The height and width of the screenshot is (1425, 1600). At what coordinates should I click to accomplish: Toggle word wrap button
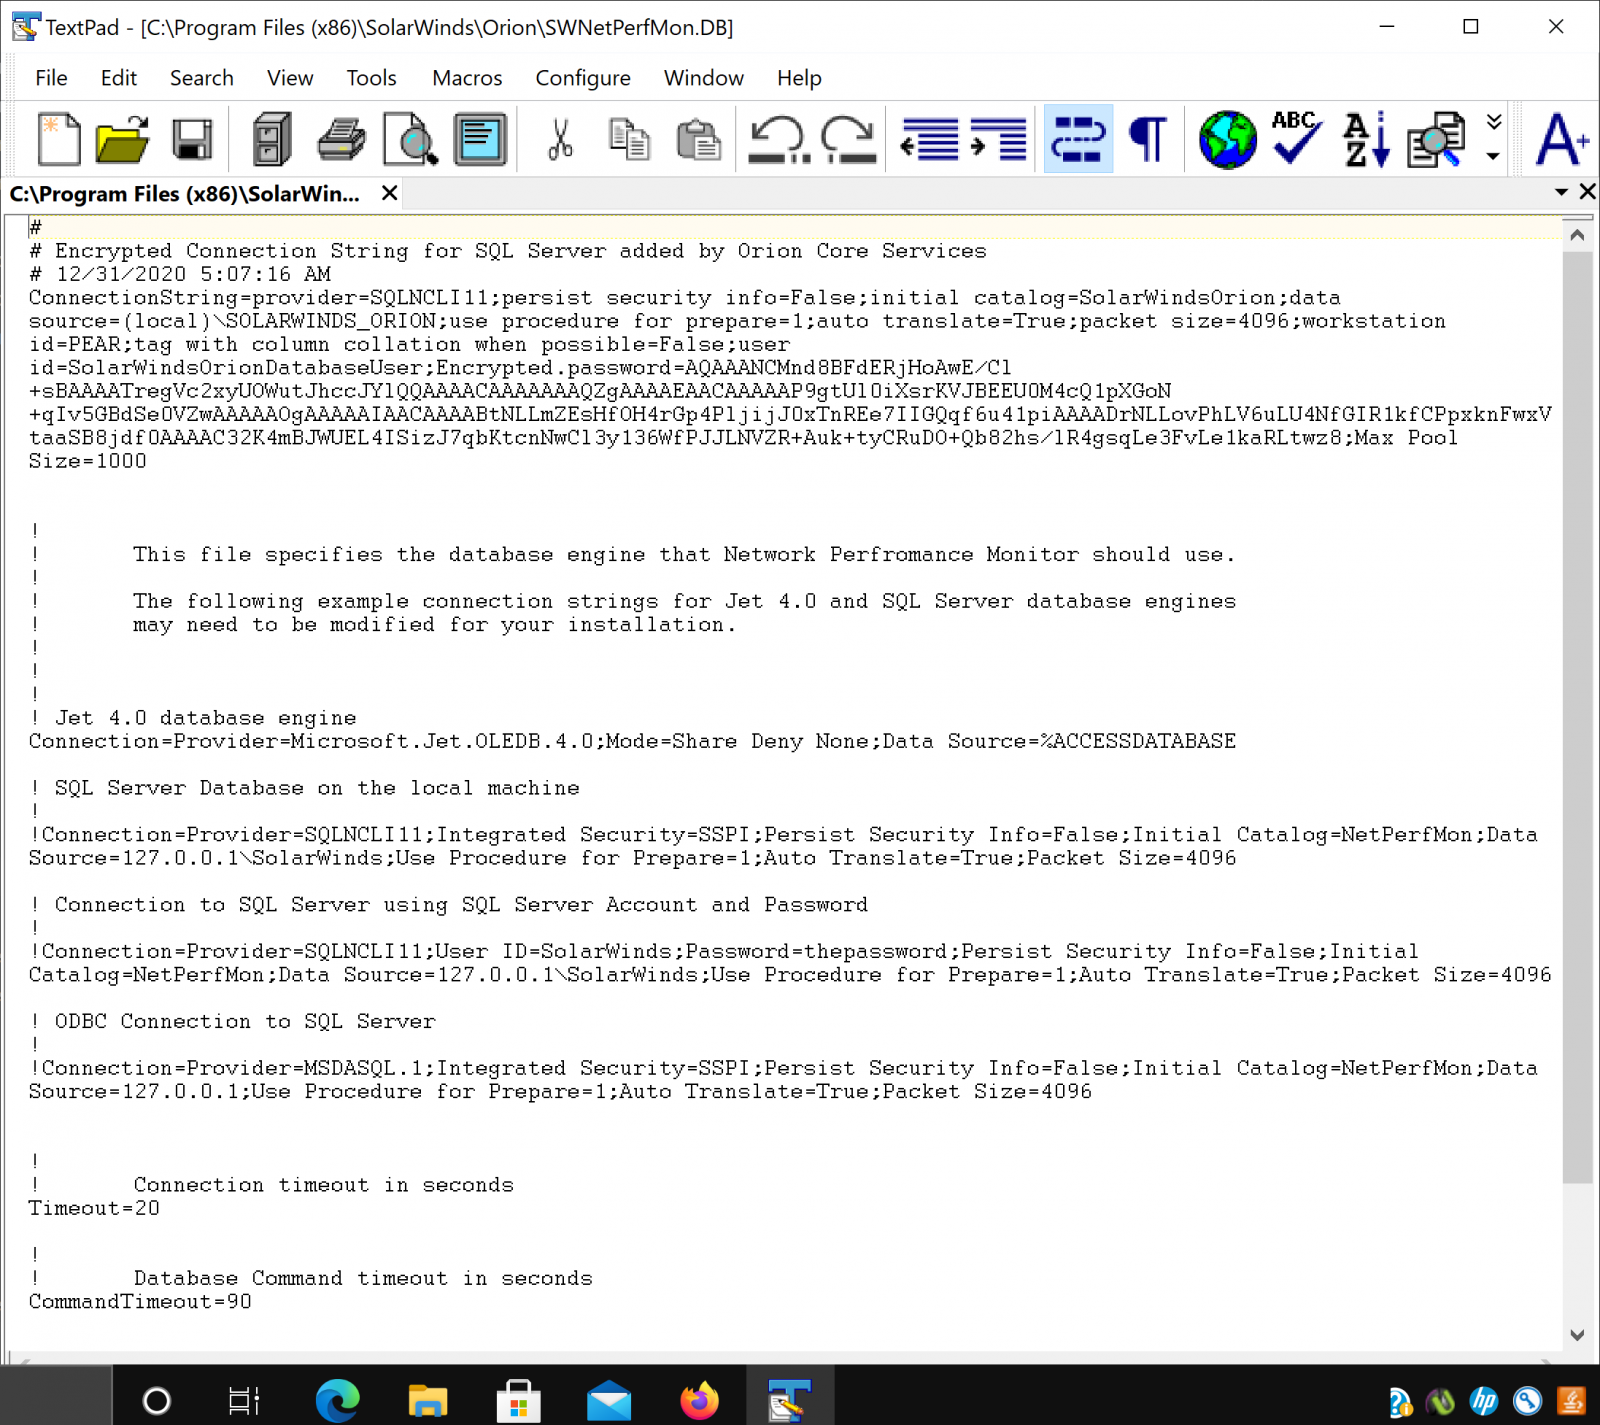click(1078, 139)
